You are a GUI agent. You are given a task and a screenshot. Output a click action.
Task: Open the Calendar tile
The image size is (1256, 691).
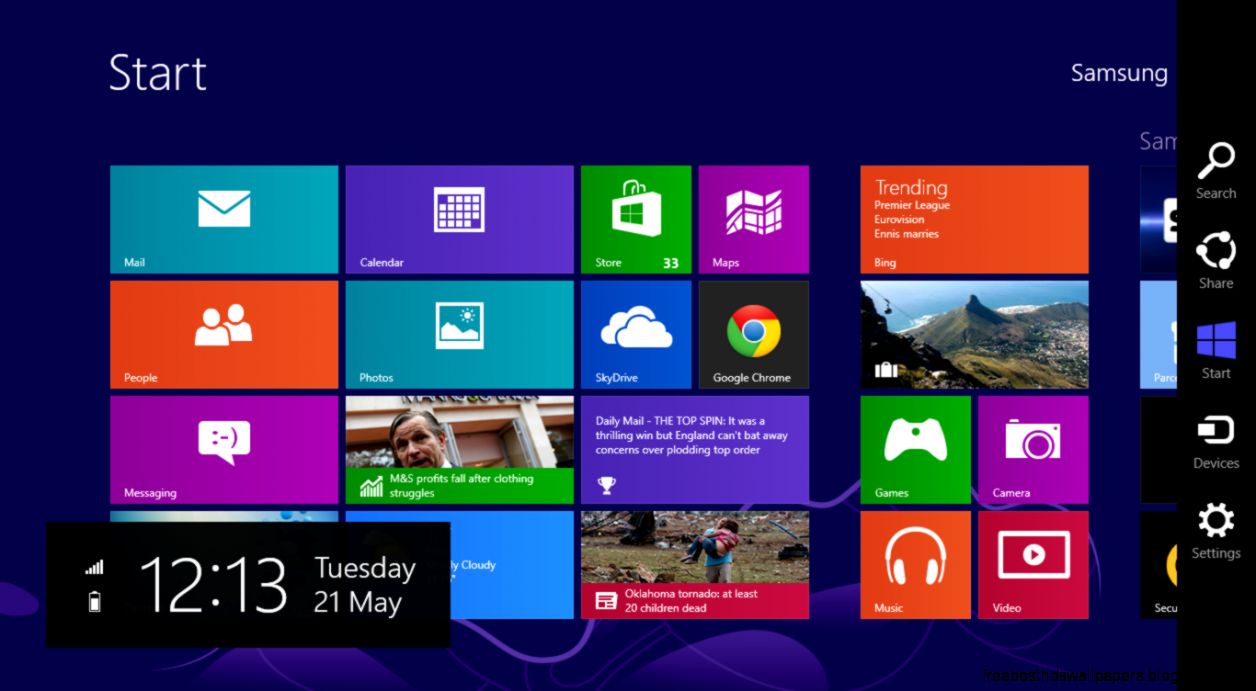click(x=459, y=219)
